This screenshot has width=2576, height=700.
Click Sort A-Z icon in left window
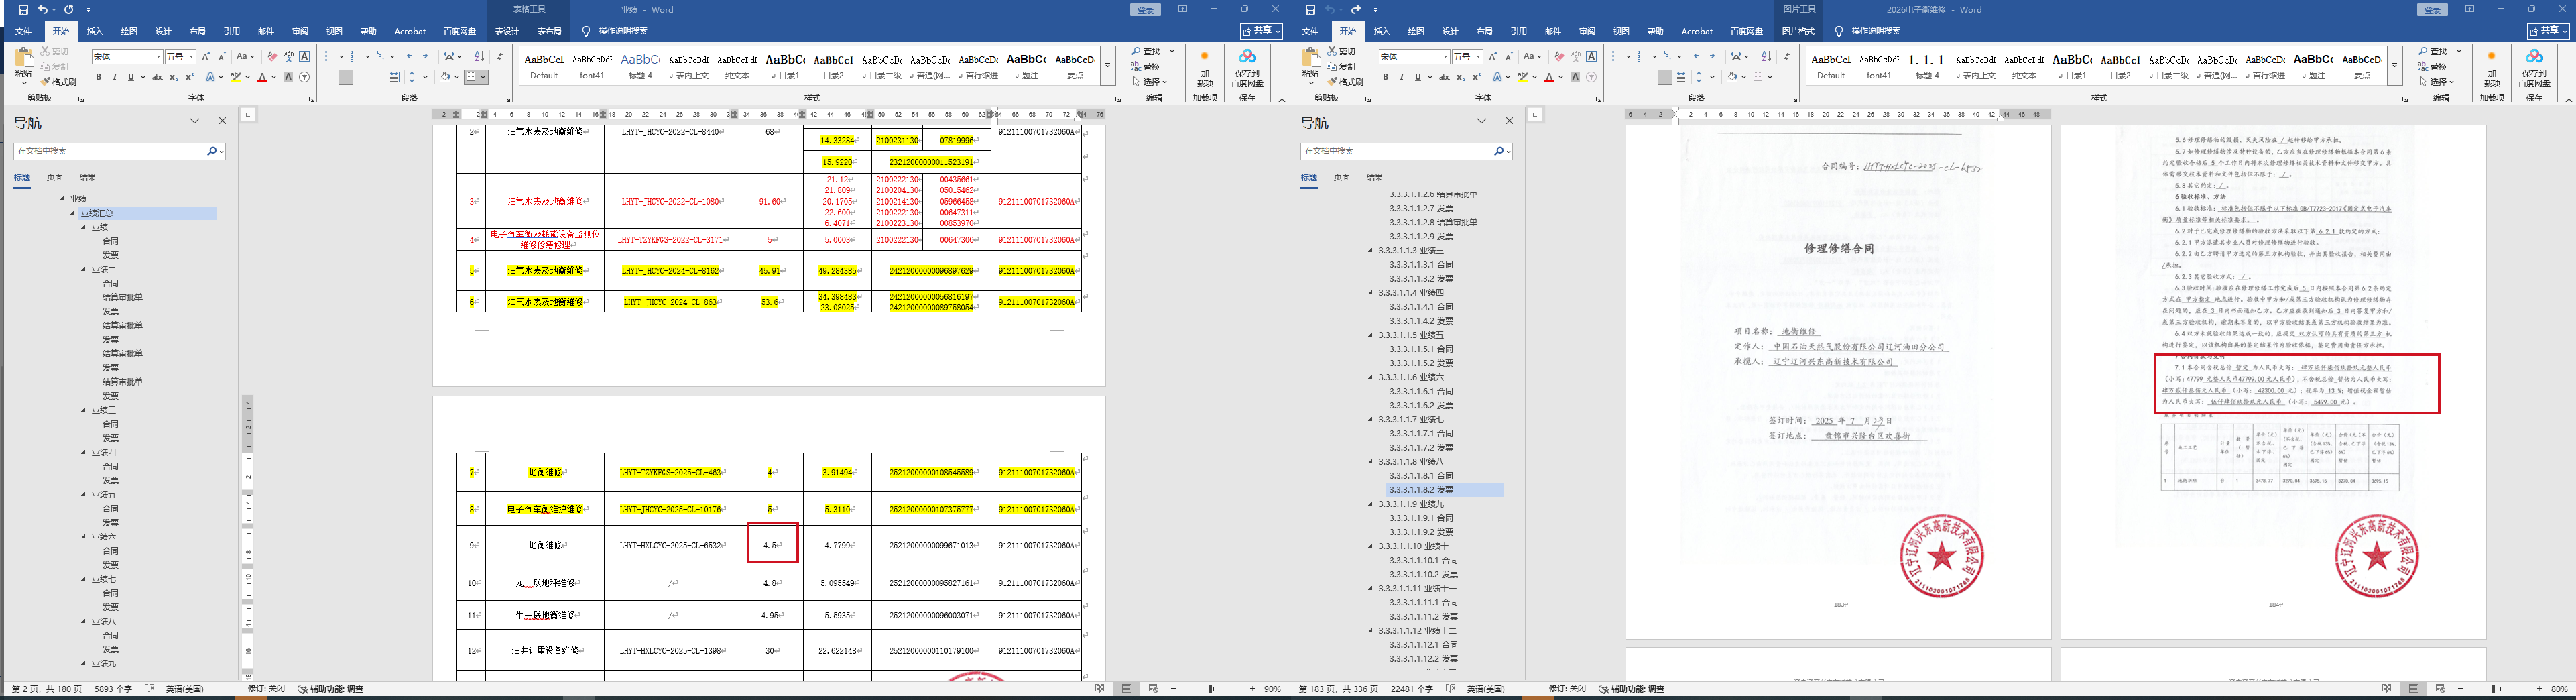point(479,57)
